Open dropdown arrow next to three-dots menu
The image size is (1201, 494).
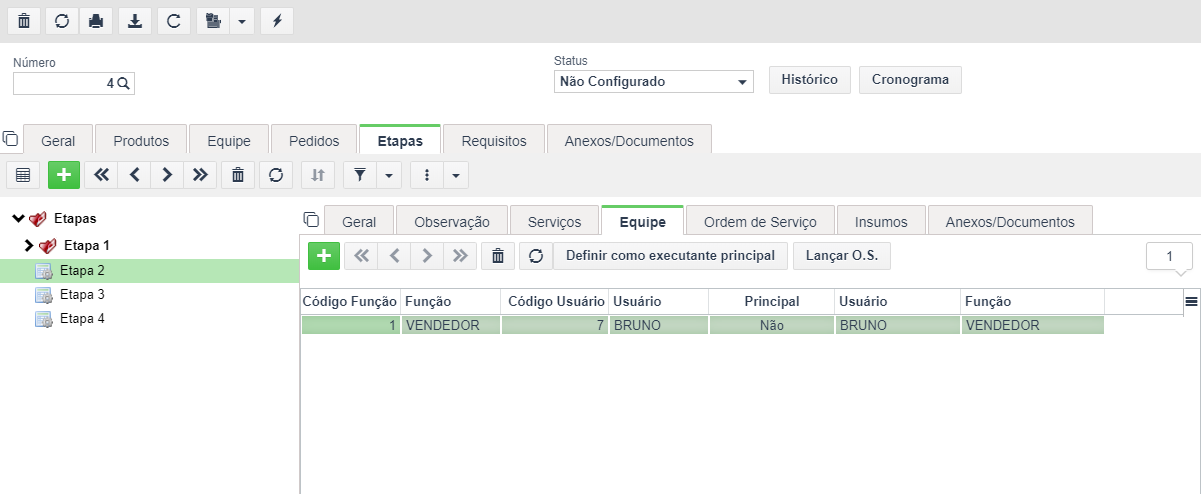pos(456,175)
